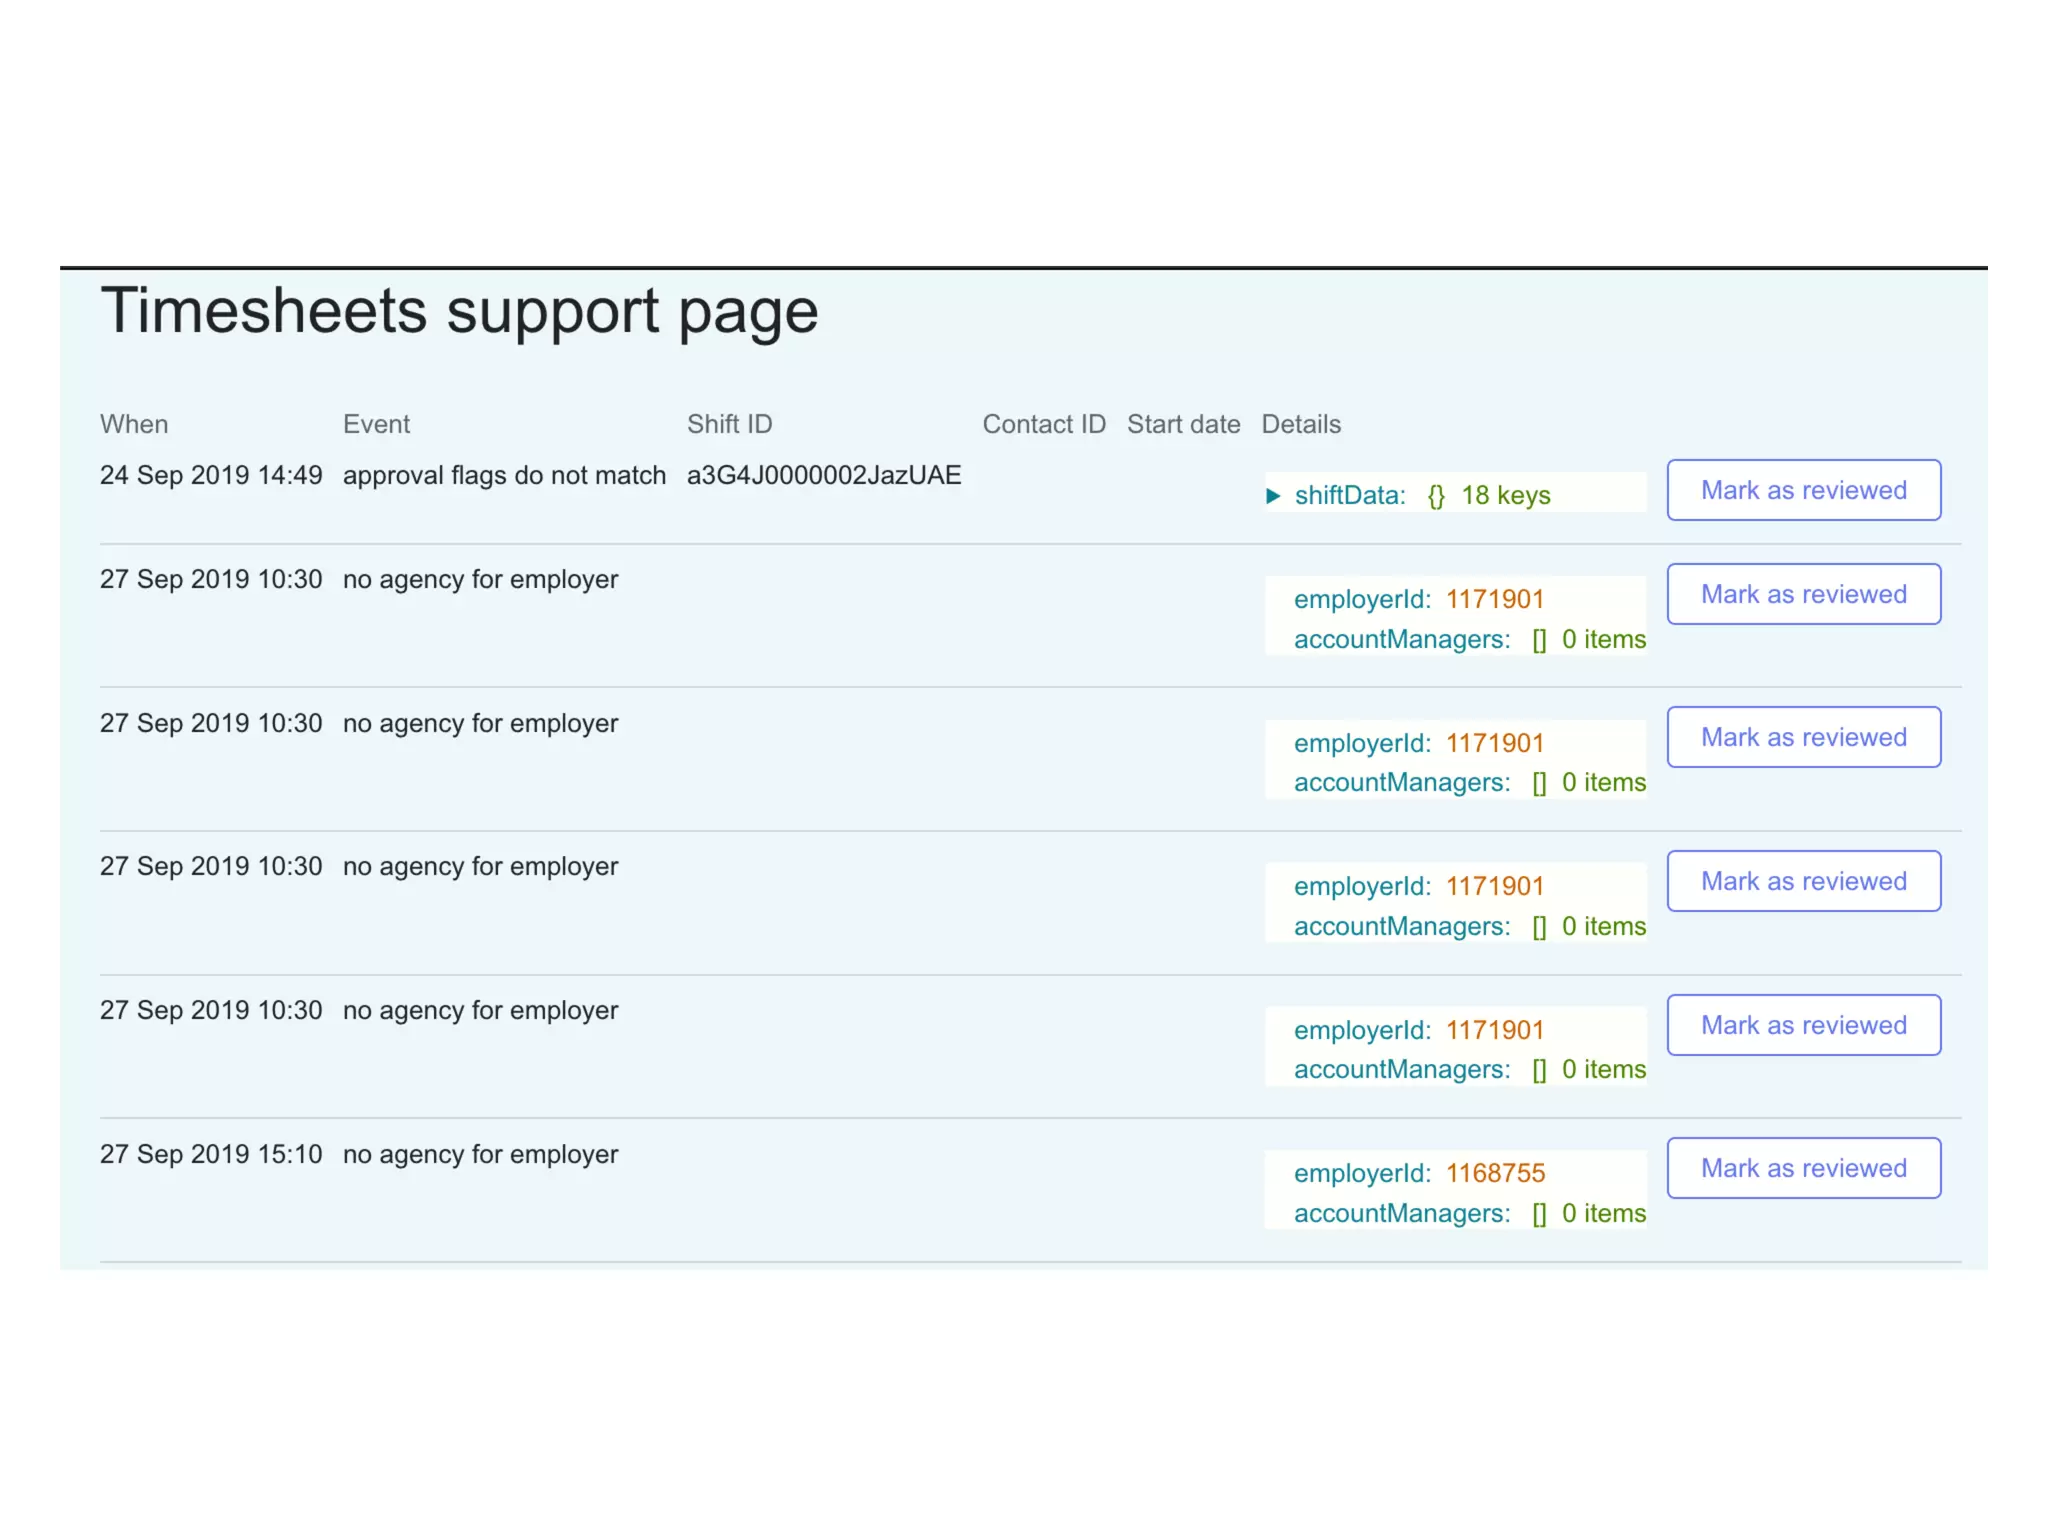Mark the 24 Sep 14:49 entry as reviewed
Image resolution: width=2048 pixels, height=1536 pixels.
click(x=1803, y=490)
